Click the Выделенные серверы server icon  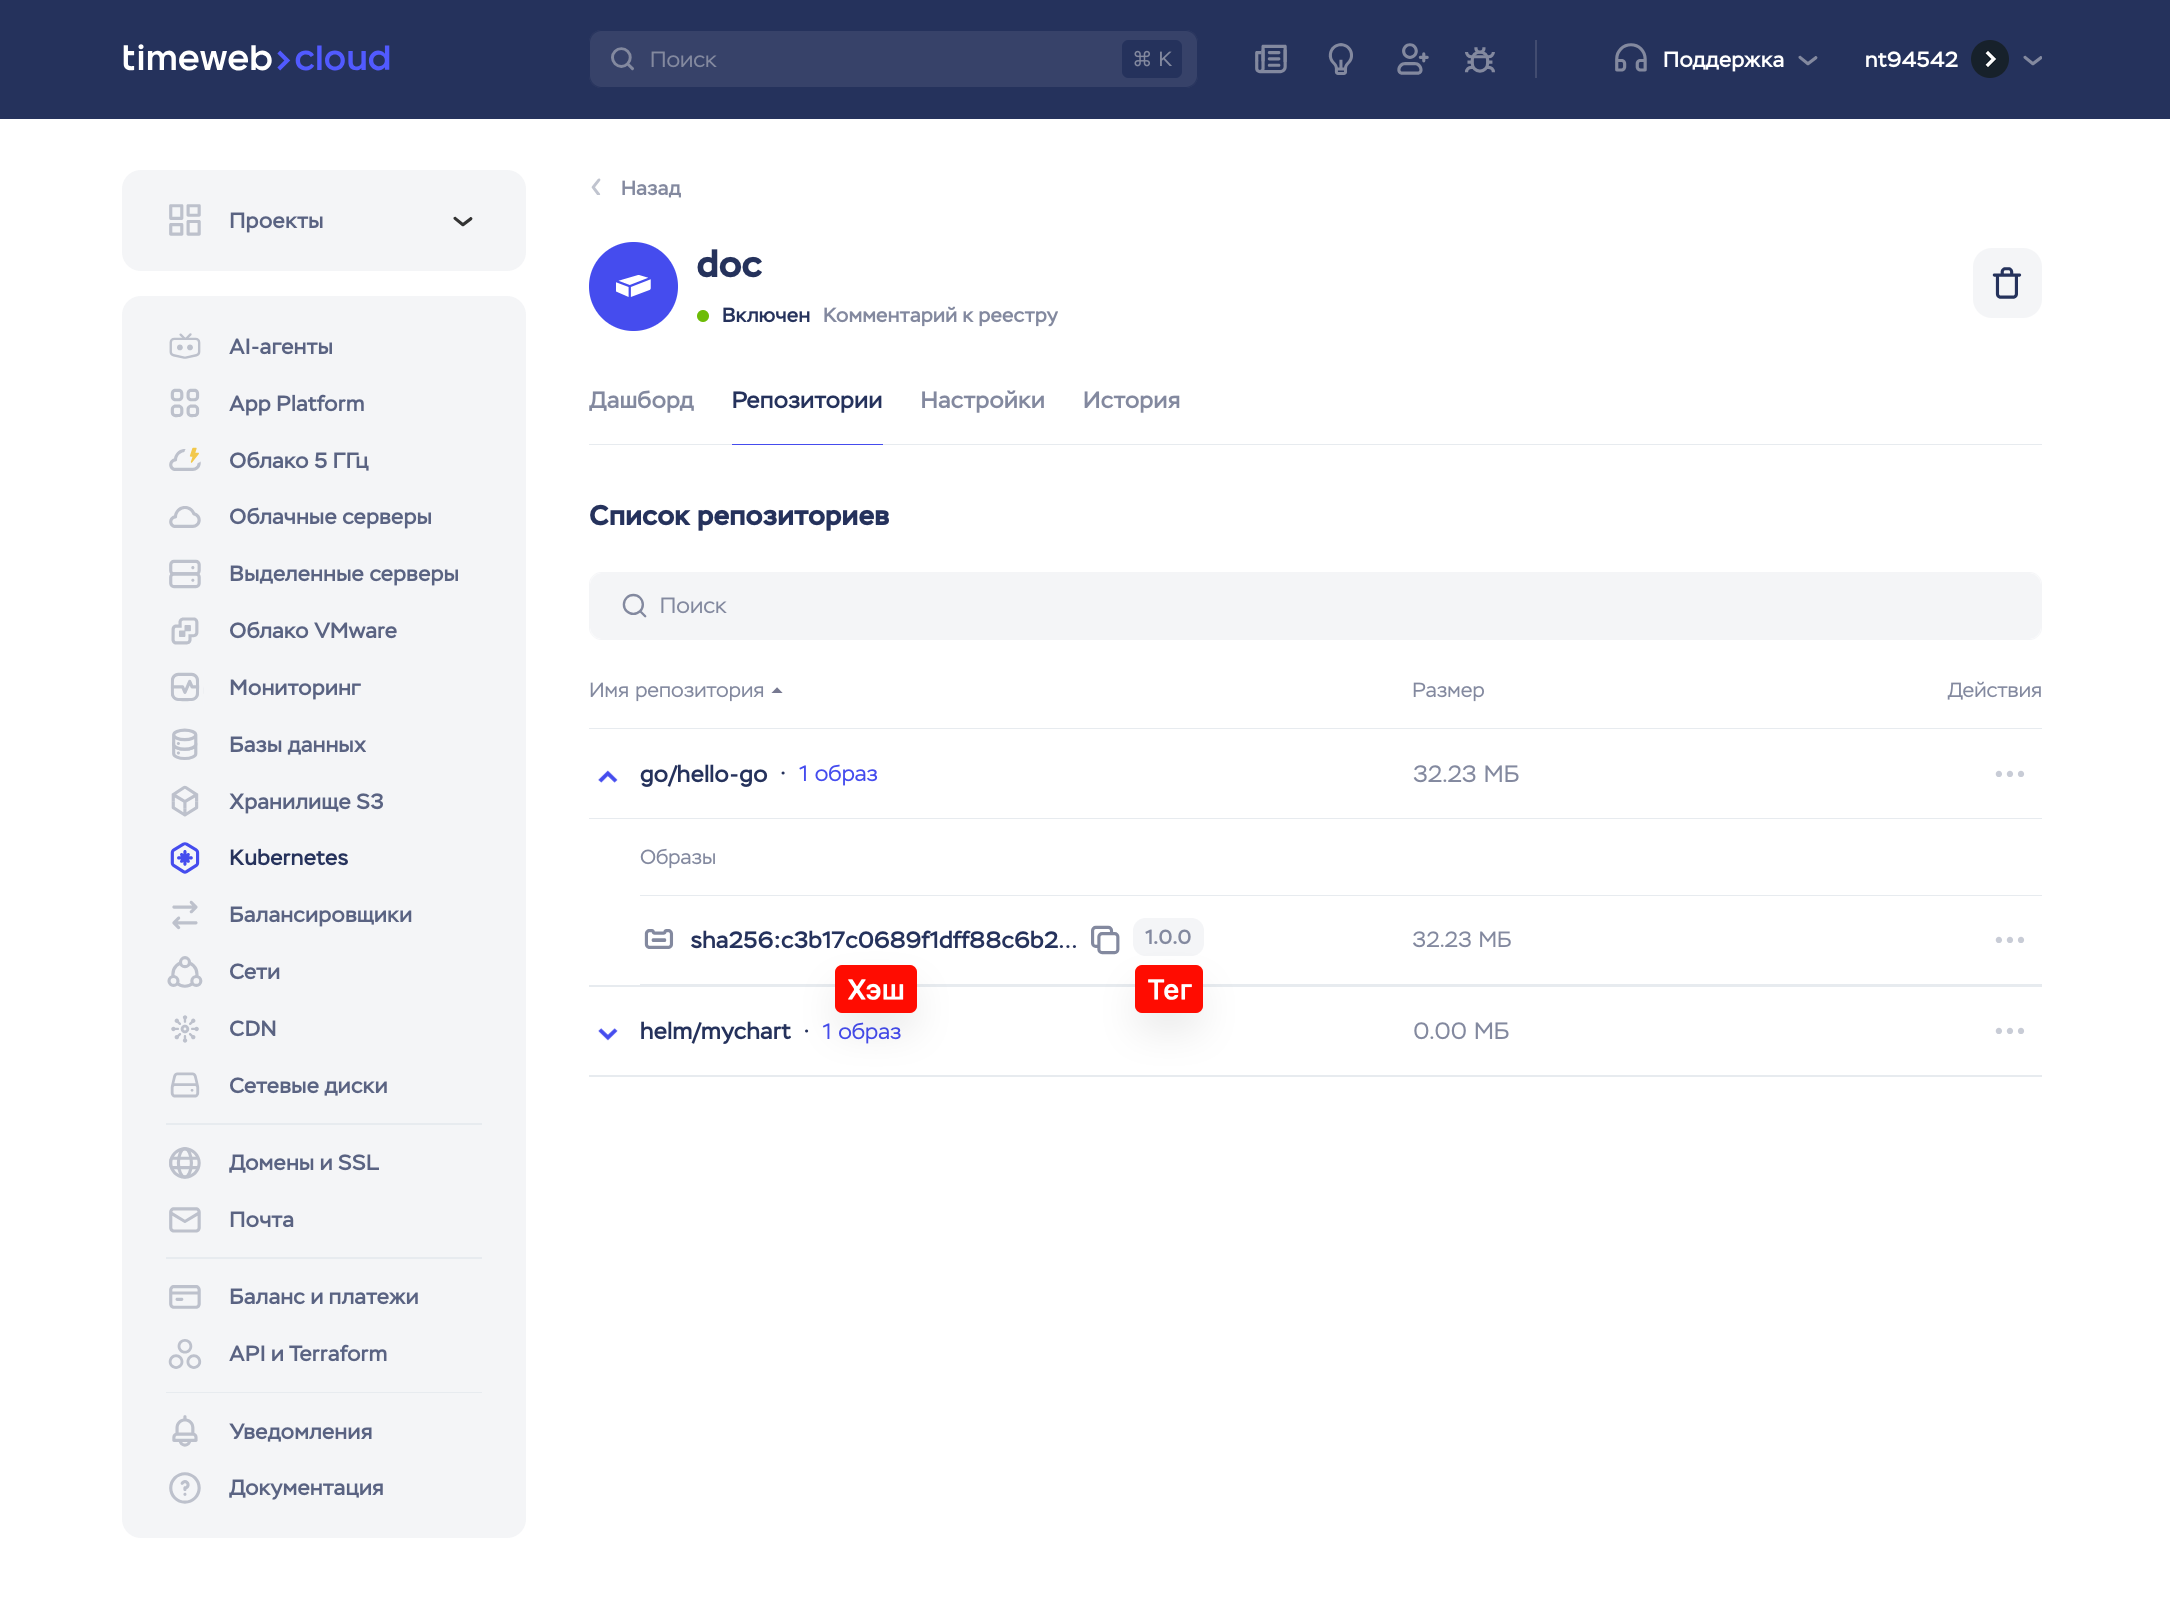[x=185, y=574]
